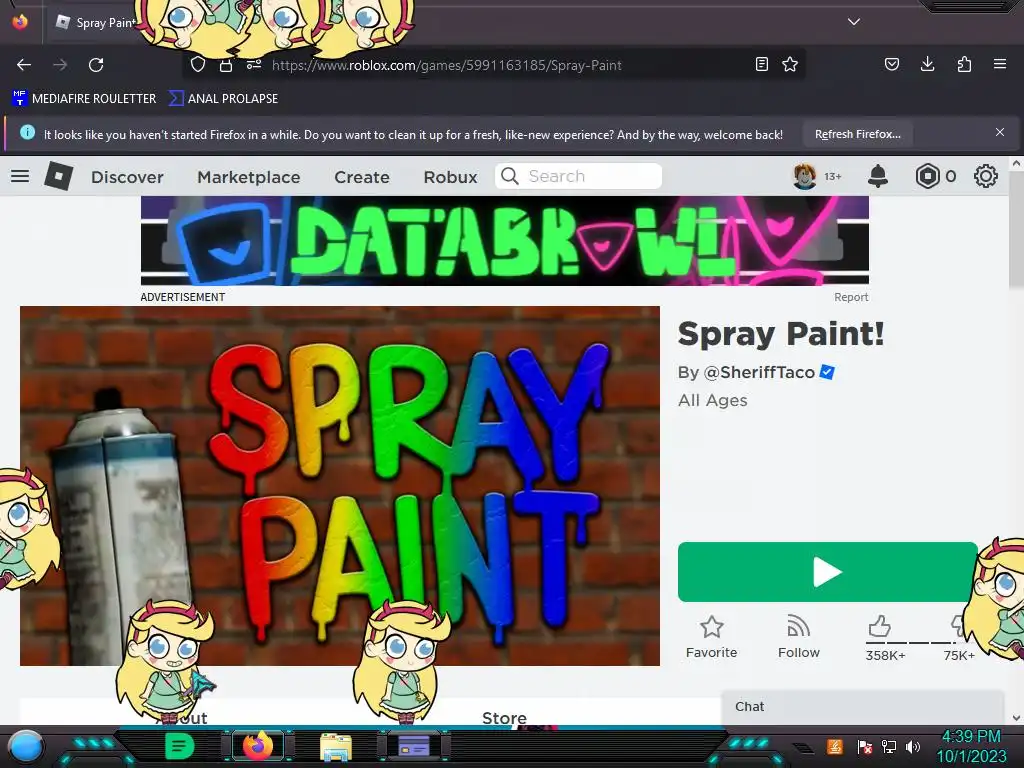Viewport: 1024px width, 768px height.
Task: Open the Windows Start orb
Action: click(x=26, y=746)
